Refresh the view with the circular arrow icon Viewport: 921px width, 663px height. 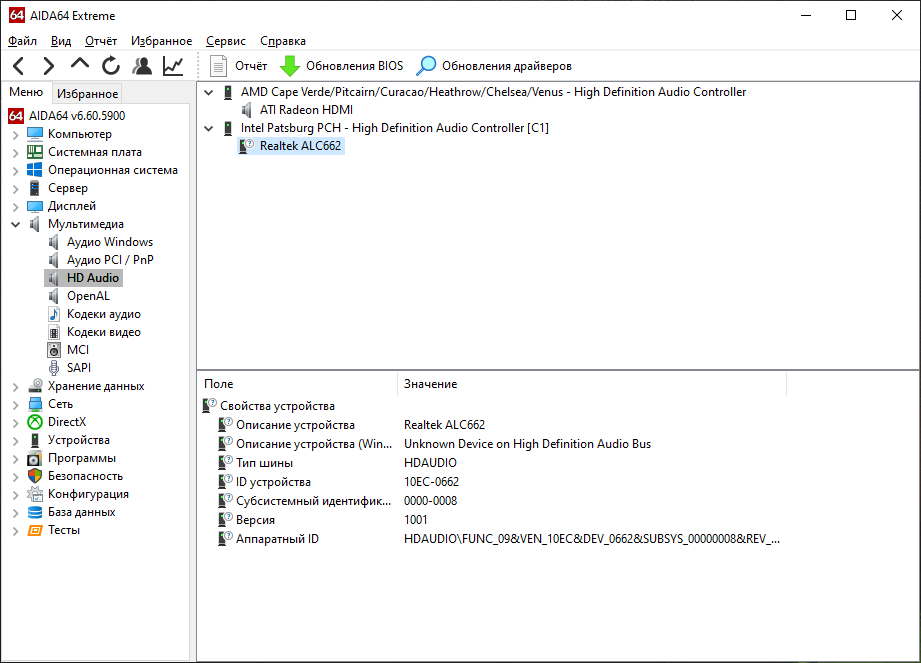pos(110,66)
